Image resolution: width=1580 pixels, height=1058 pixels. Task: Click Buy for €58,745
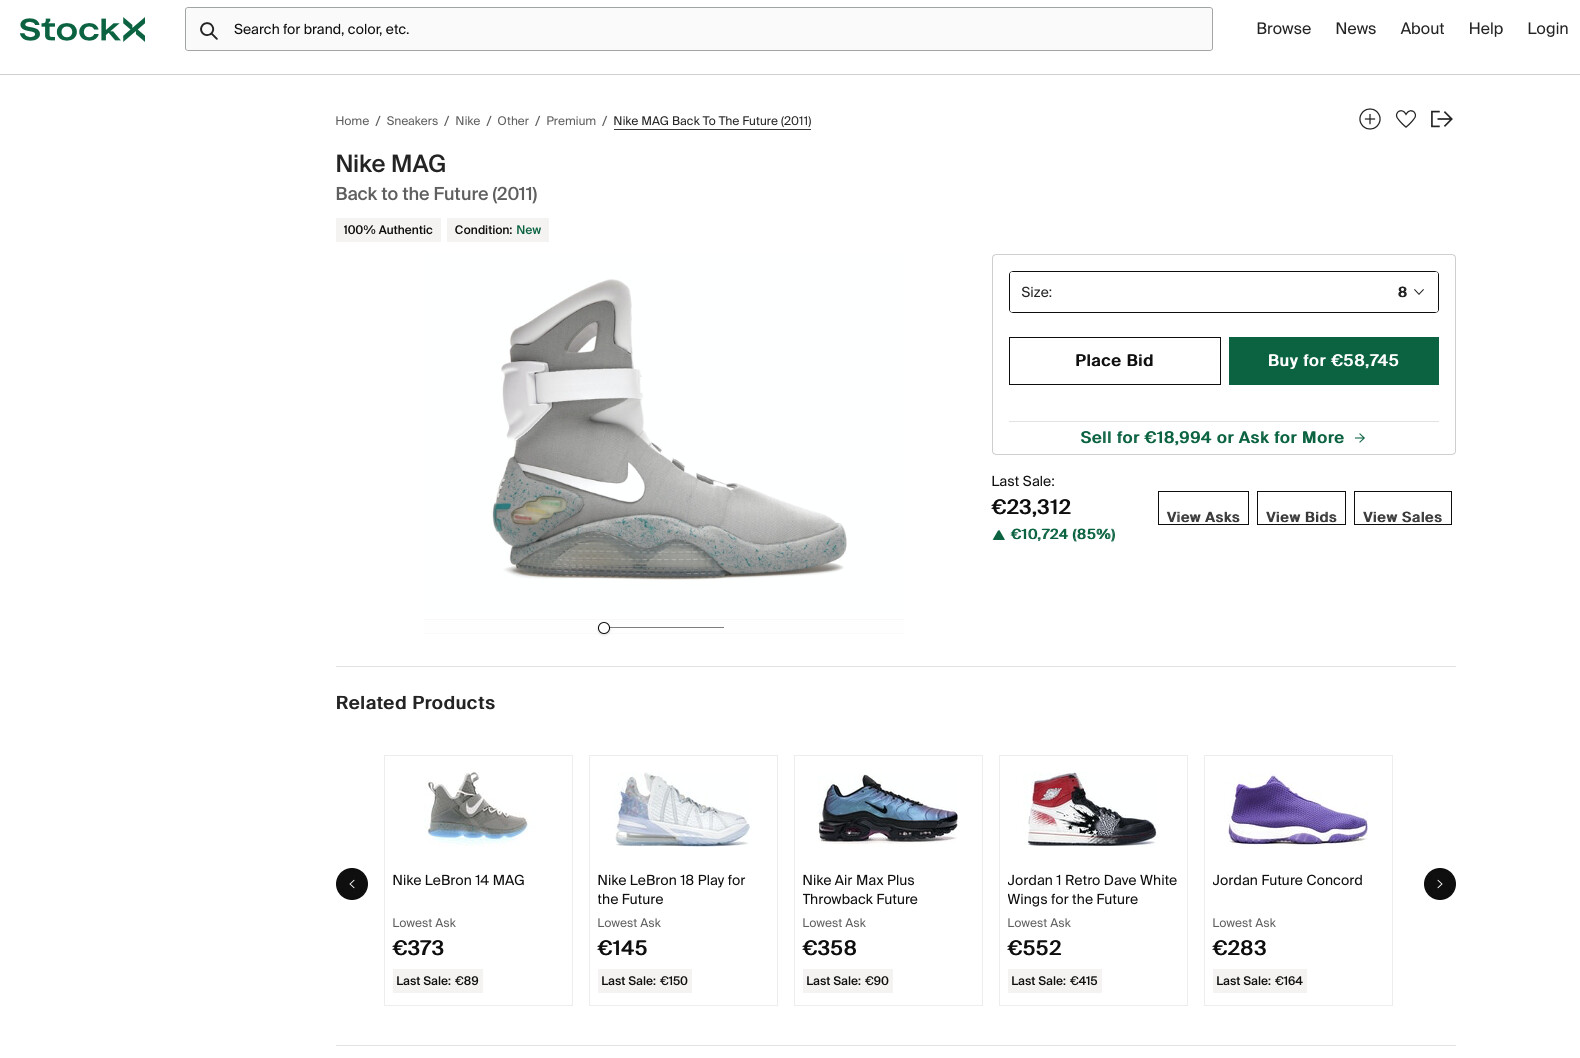coord(1334,361)
